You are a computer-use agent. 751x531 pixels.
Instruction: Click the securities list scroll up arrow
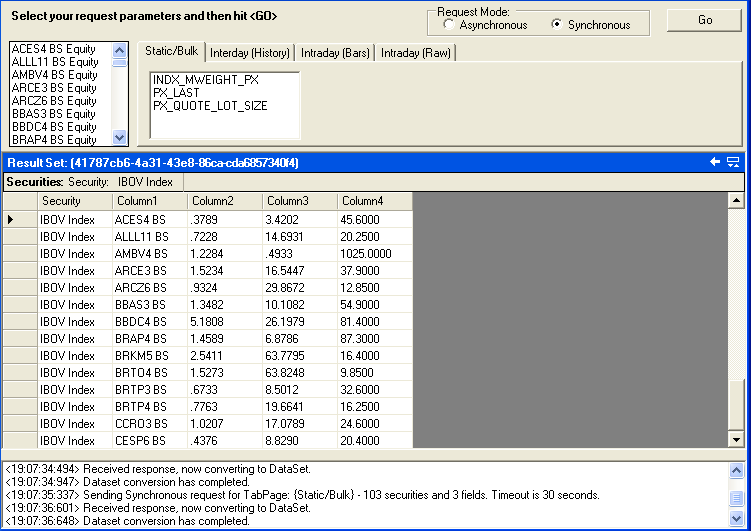[x=119, y=50]
